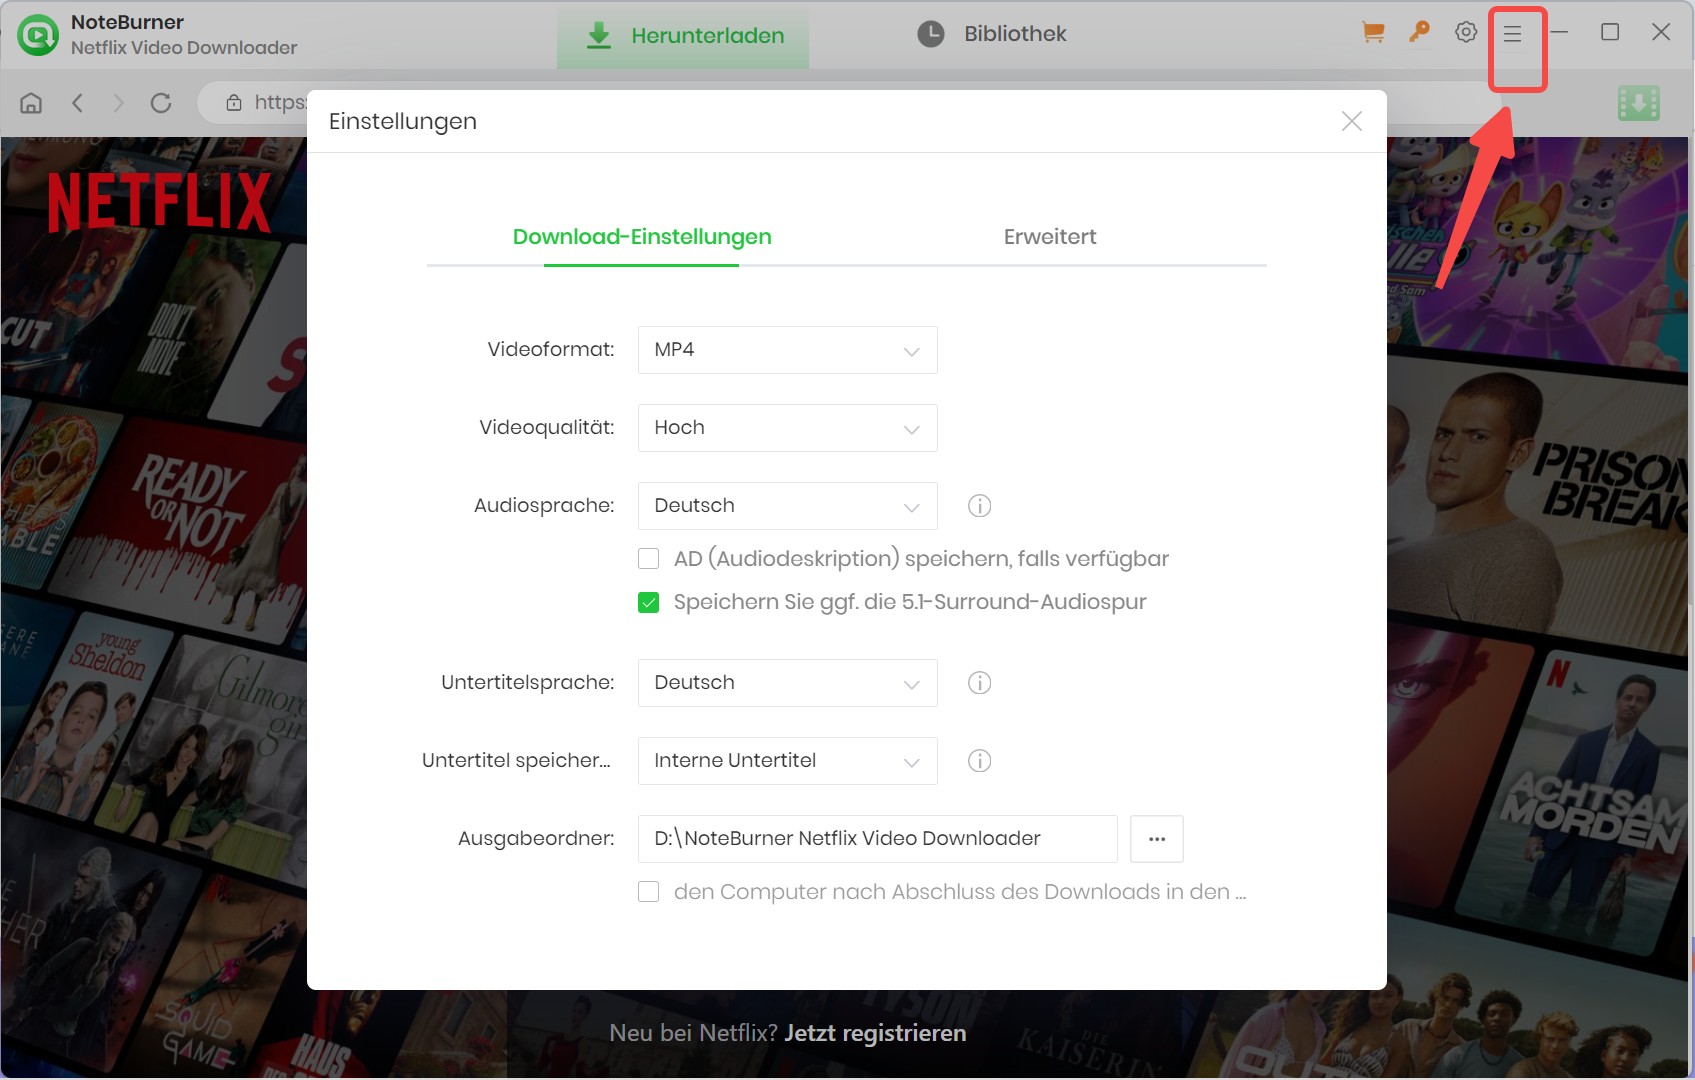Navigate forward with the right arrow
Screen dimensions: 1695x1080
[118, 103]
